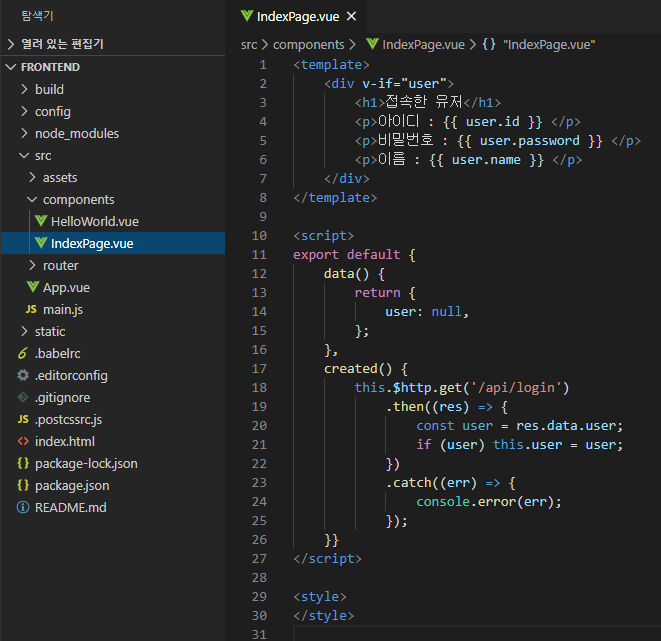Click the Vue icon on the IndexPage.vue tab
Image resolution: width=661 pixels, height=641 pixels.
pyautogui.click(x=247, y=16)
